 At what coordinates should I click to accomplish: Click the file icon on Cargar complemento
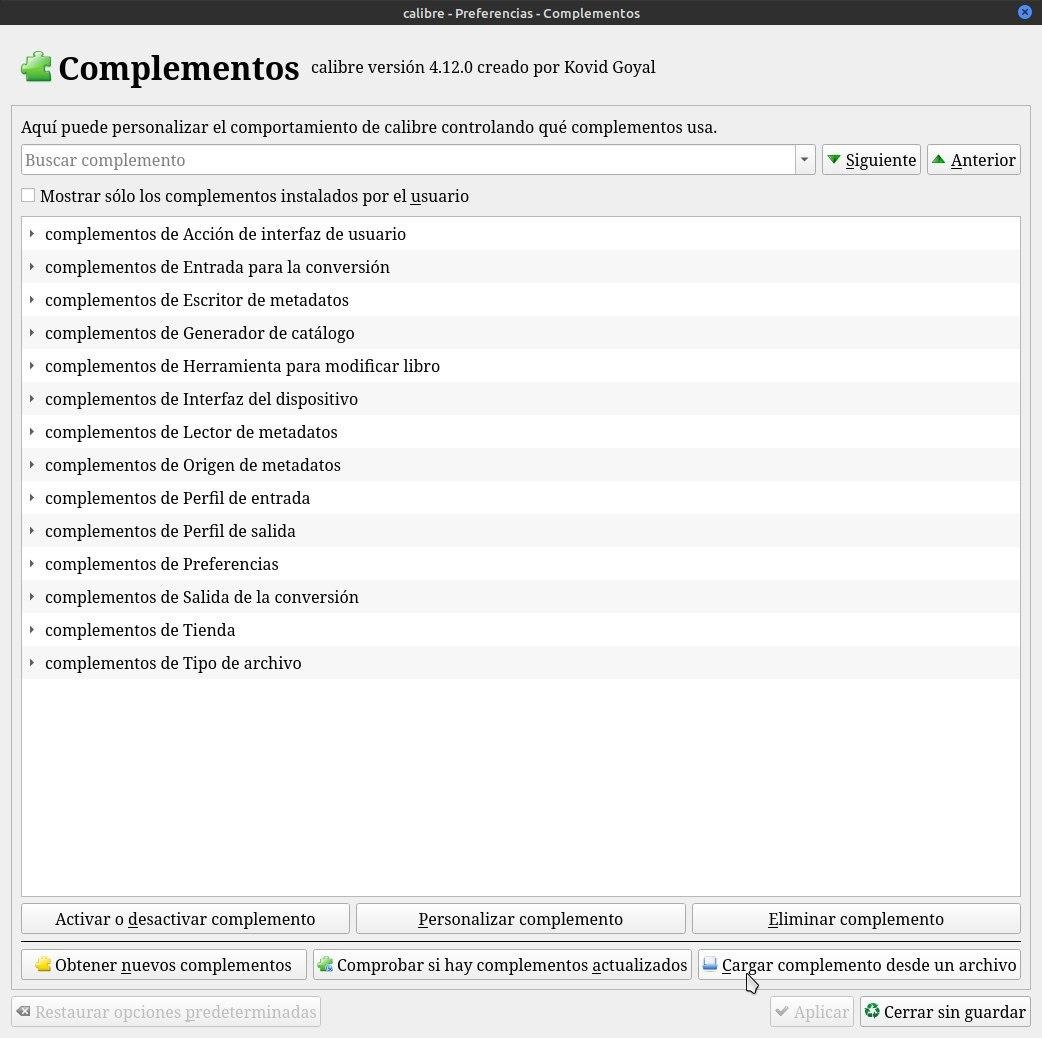pos(710,964)
